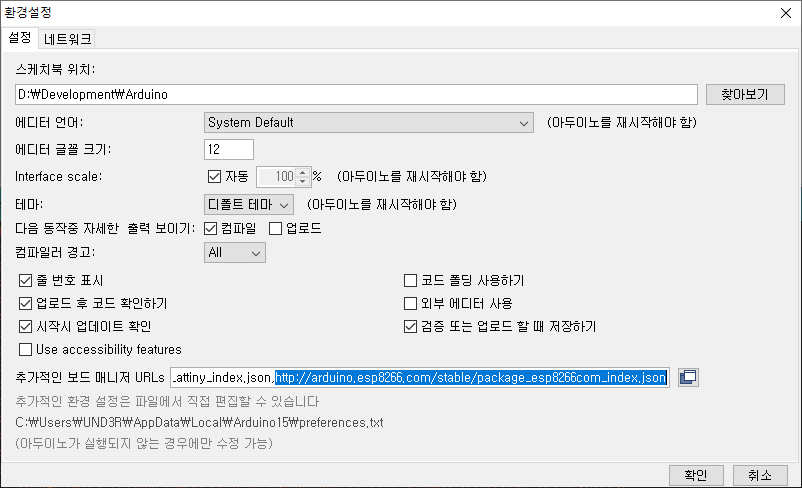Toggle 검증 또는 업로드 할 때 저장하기 checkbox
This screenshot has width=802, height=488.
click(x=410, y=326)
